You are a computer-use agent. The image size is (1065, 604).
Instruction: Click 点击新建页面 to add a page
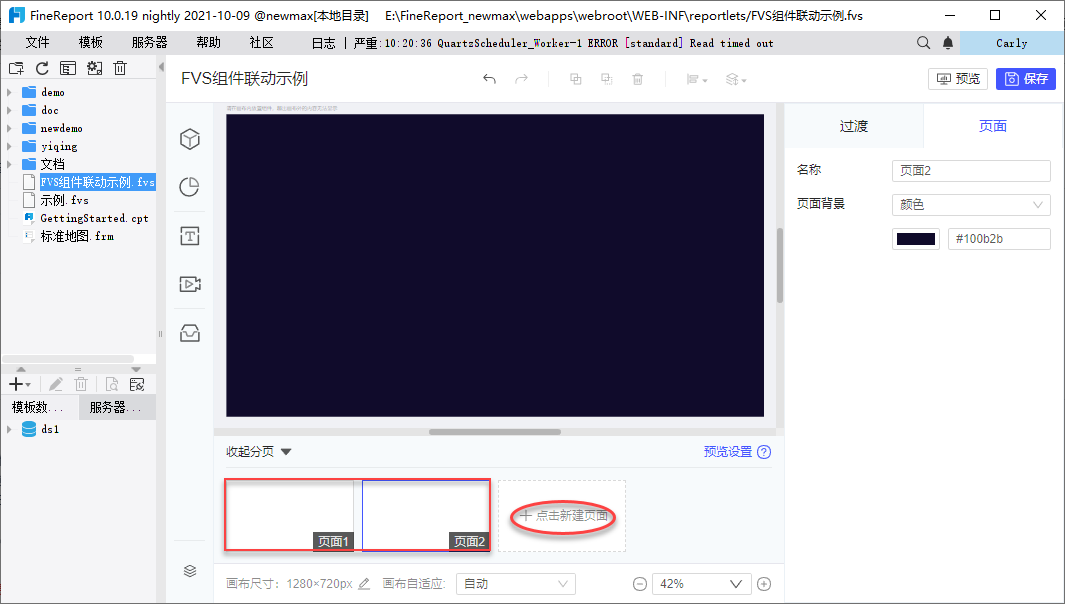pyautogui.click(x=562, y=516)
